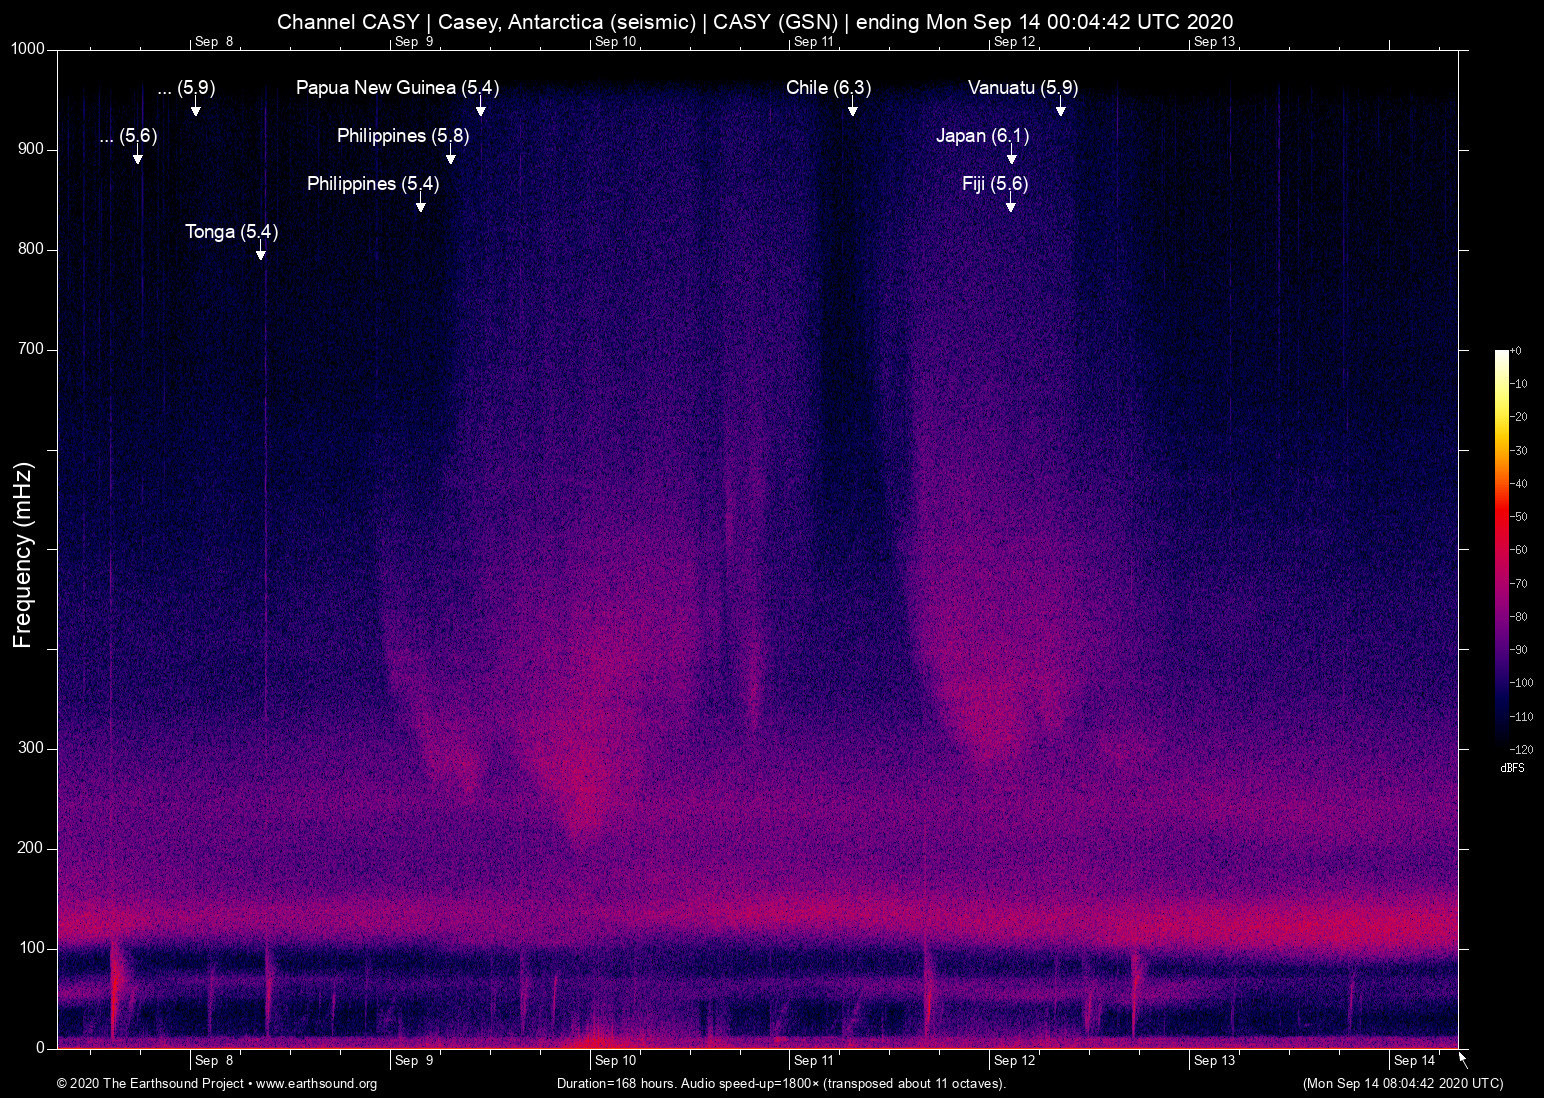Select the Japan (6.1) event label

(982, 136)
